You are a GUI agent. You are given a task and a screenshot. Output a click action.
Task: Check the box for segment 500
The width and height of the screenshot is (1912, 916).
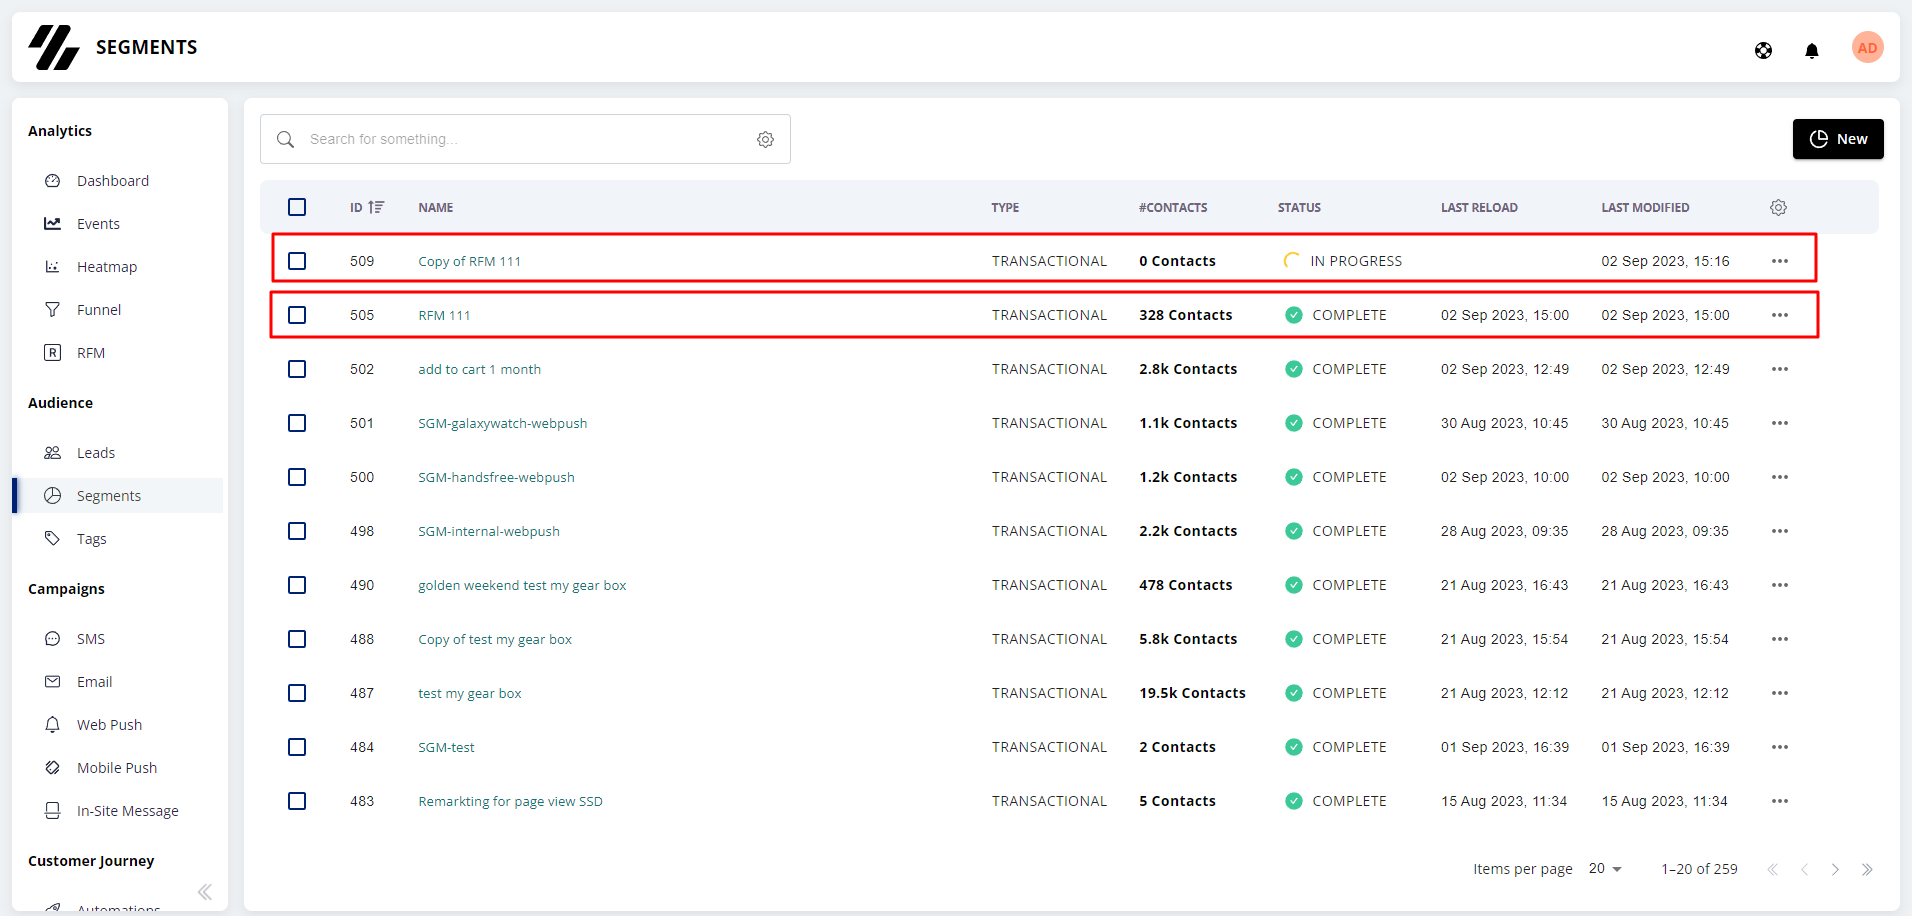(297, 477)
